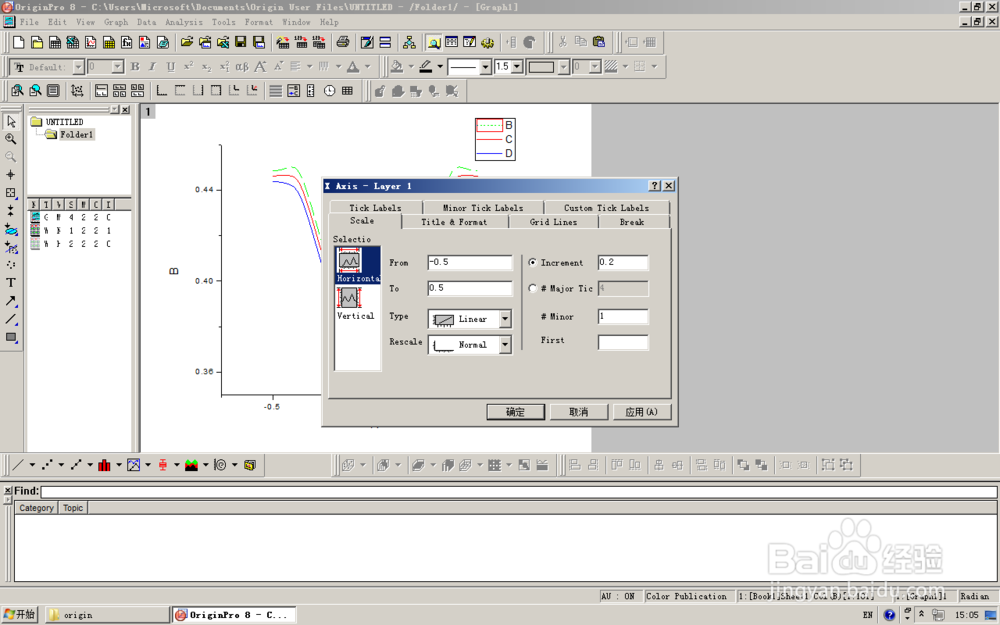1000x625 pixels.
Task: Click the Save Project disk icon
Action: [240, 43]
